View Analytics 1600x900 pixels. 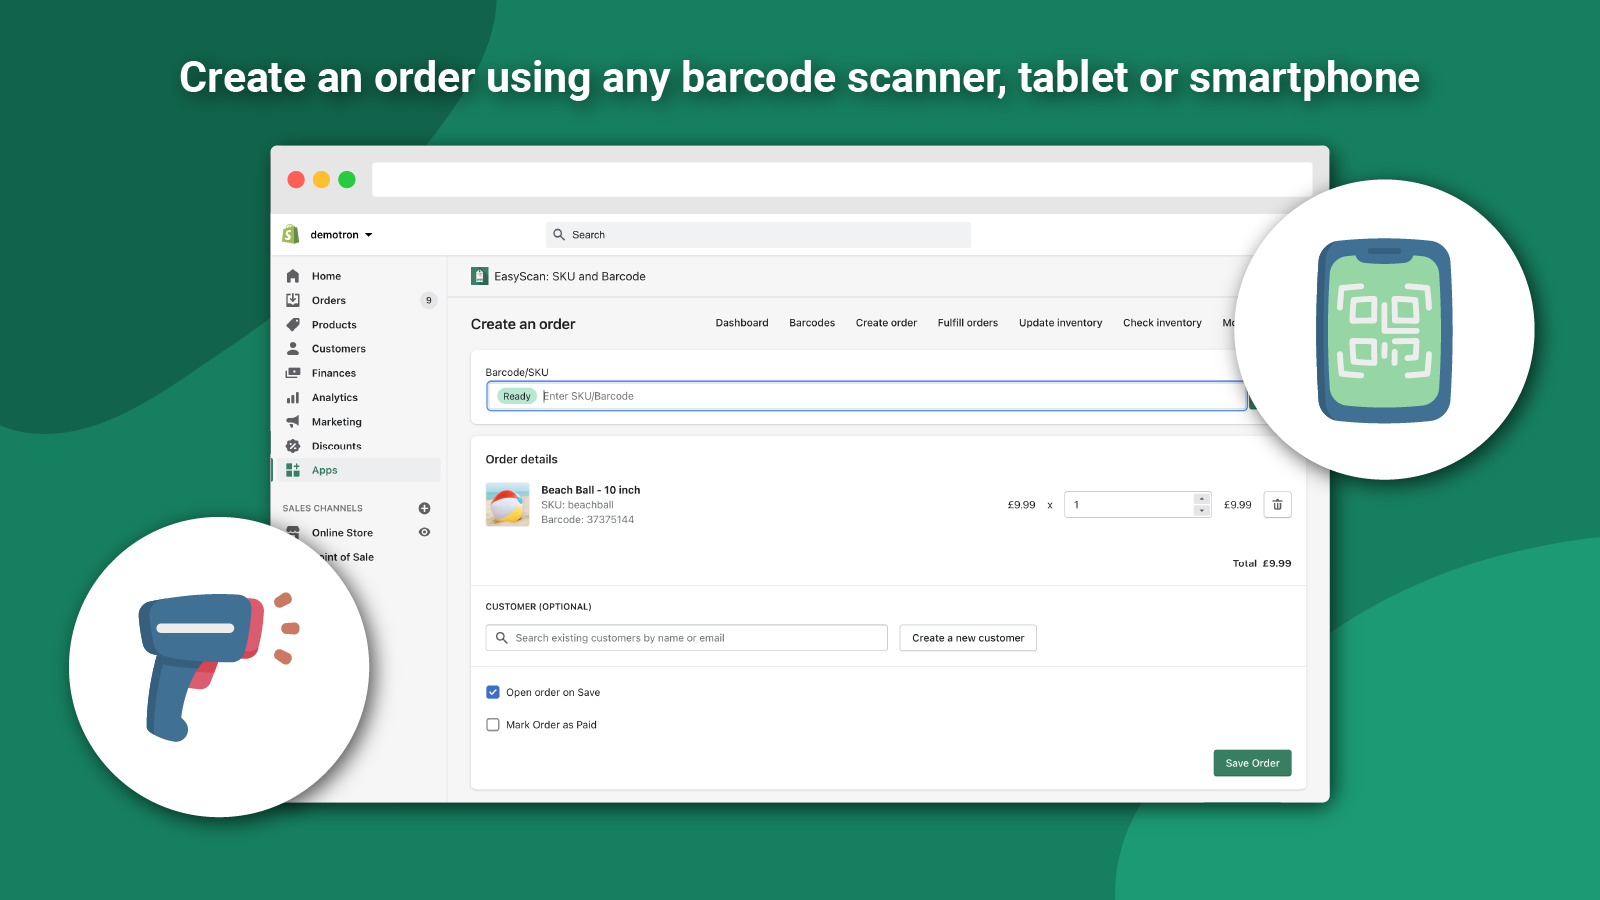coord(333,397)
